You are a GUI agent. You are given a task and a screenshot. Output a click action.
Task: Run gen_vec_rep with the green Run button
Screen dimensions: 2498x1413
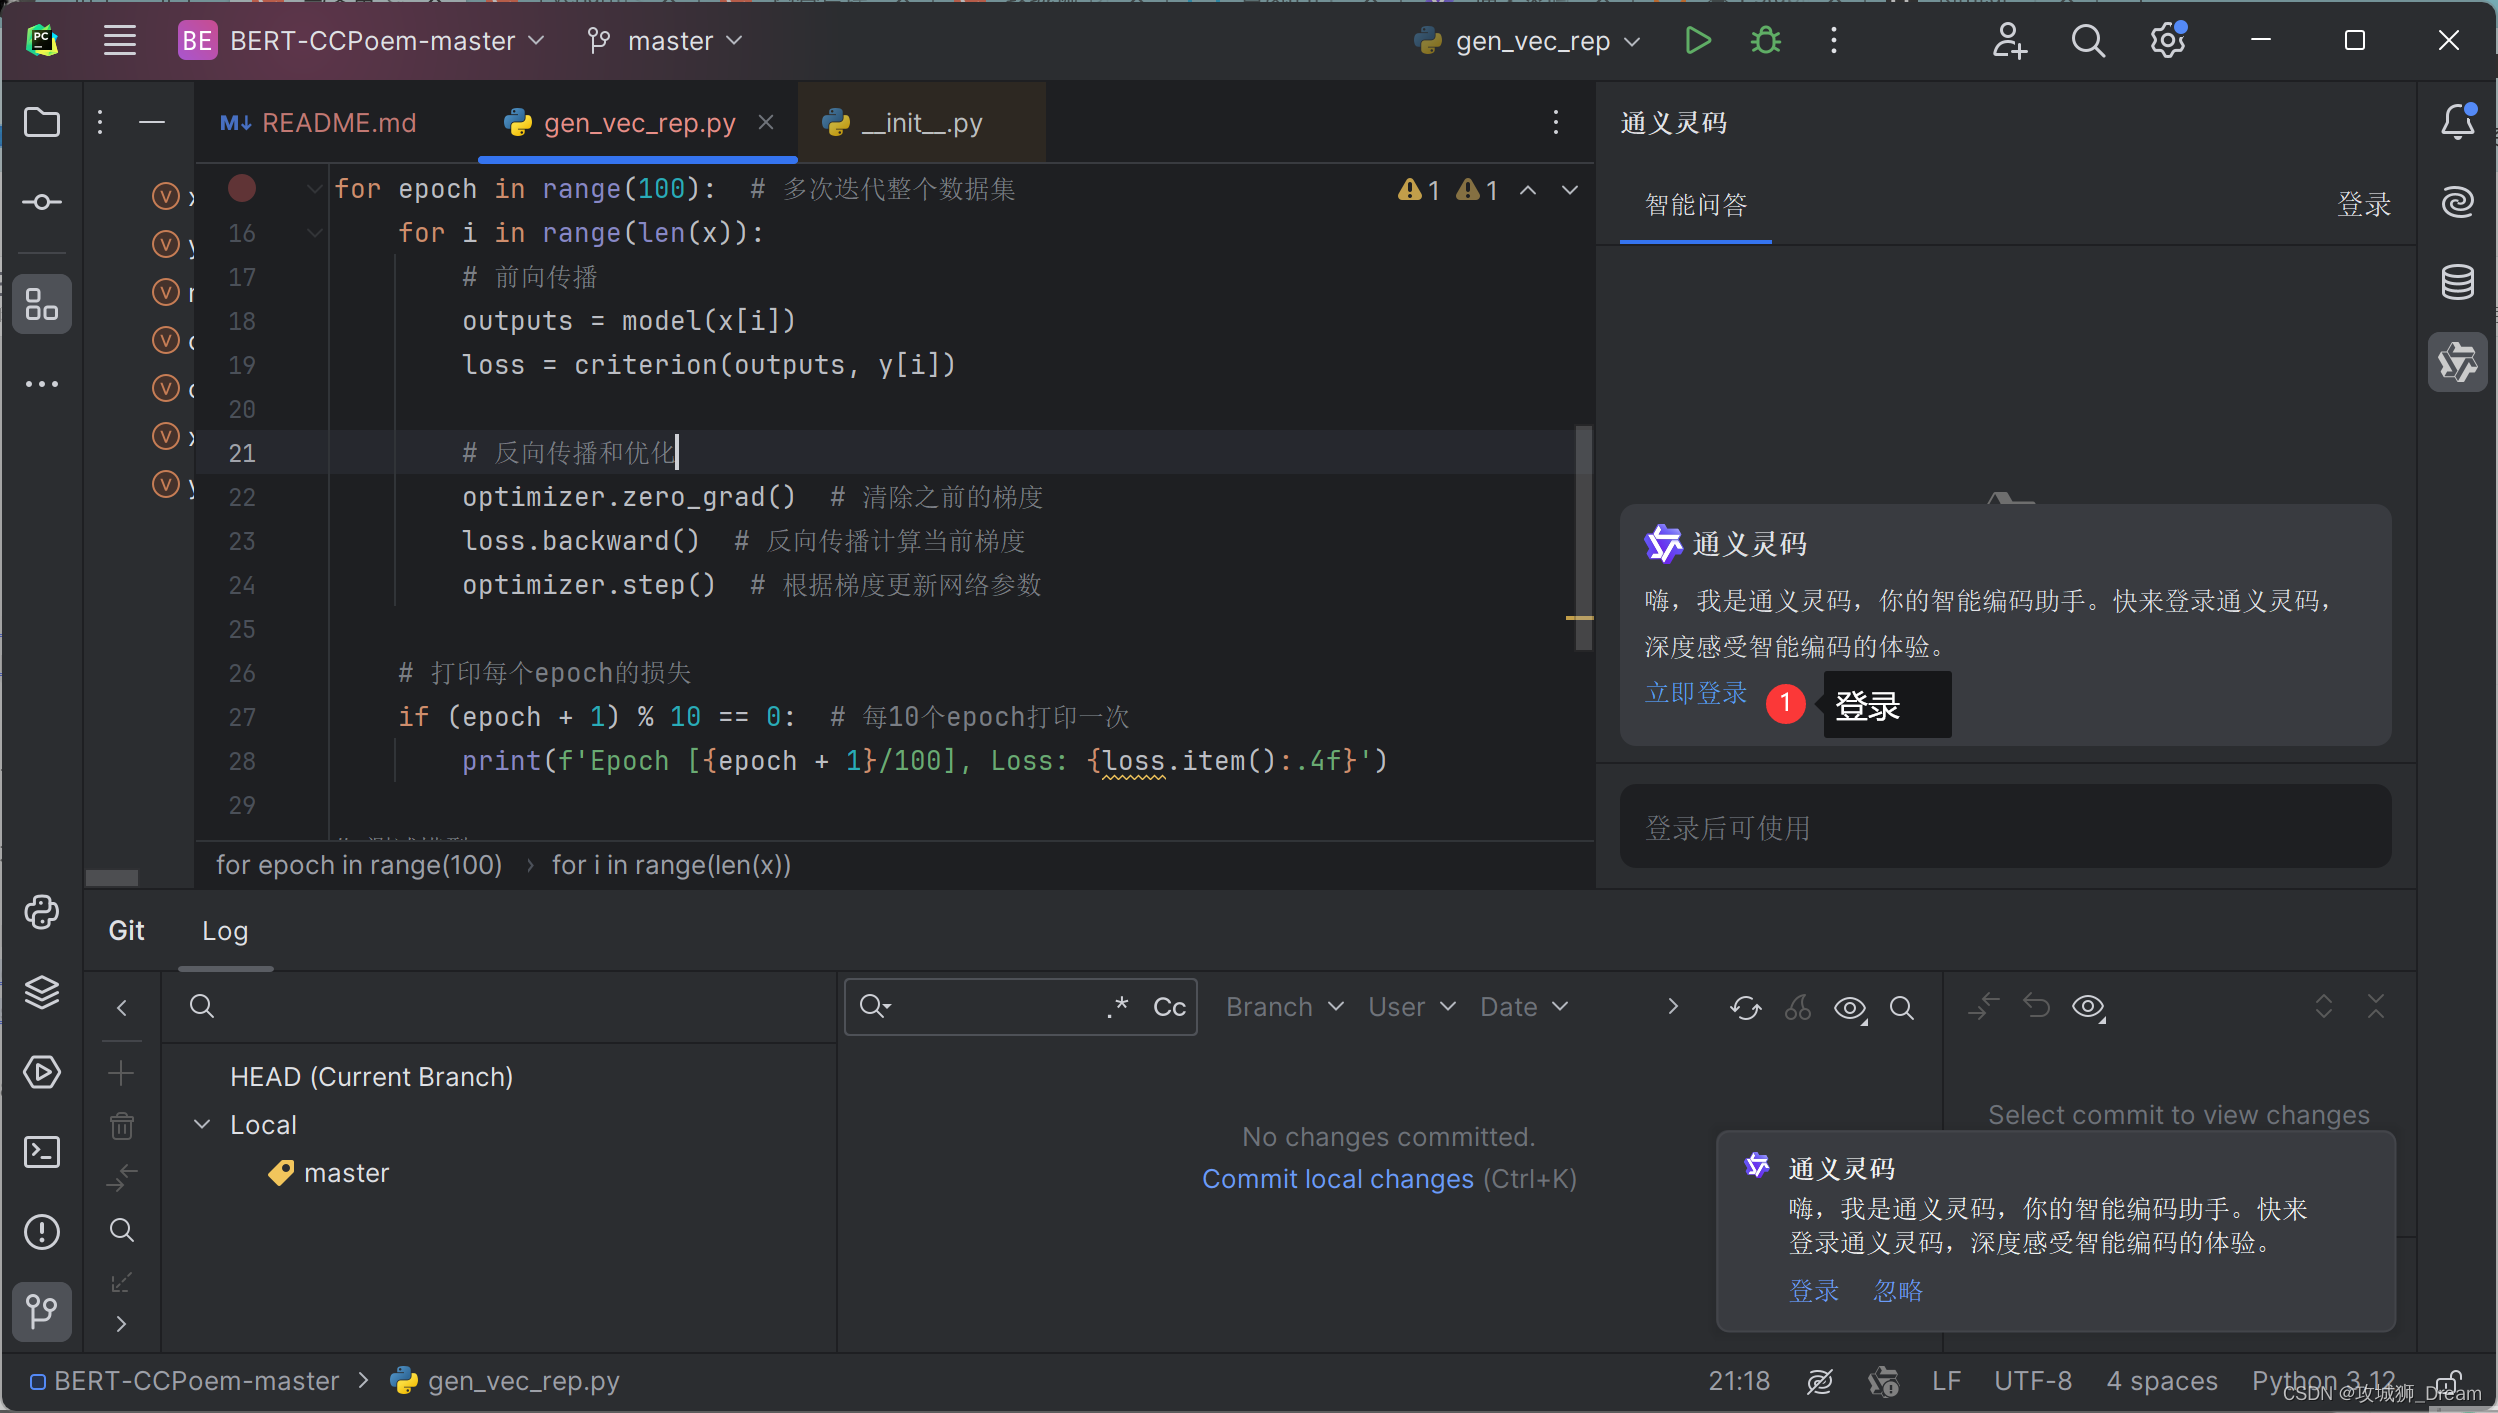coord(1697,41)
